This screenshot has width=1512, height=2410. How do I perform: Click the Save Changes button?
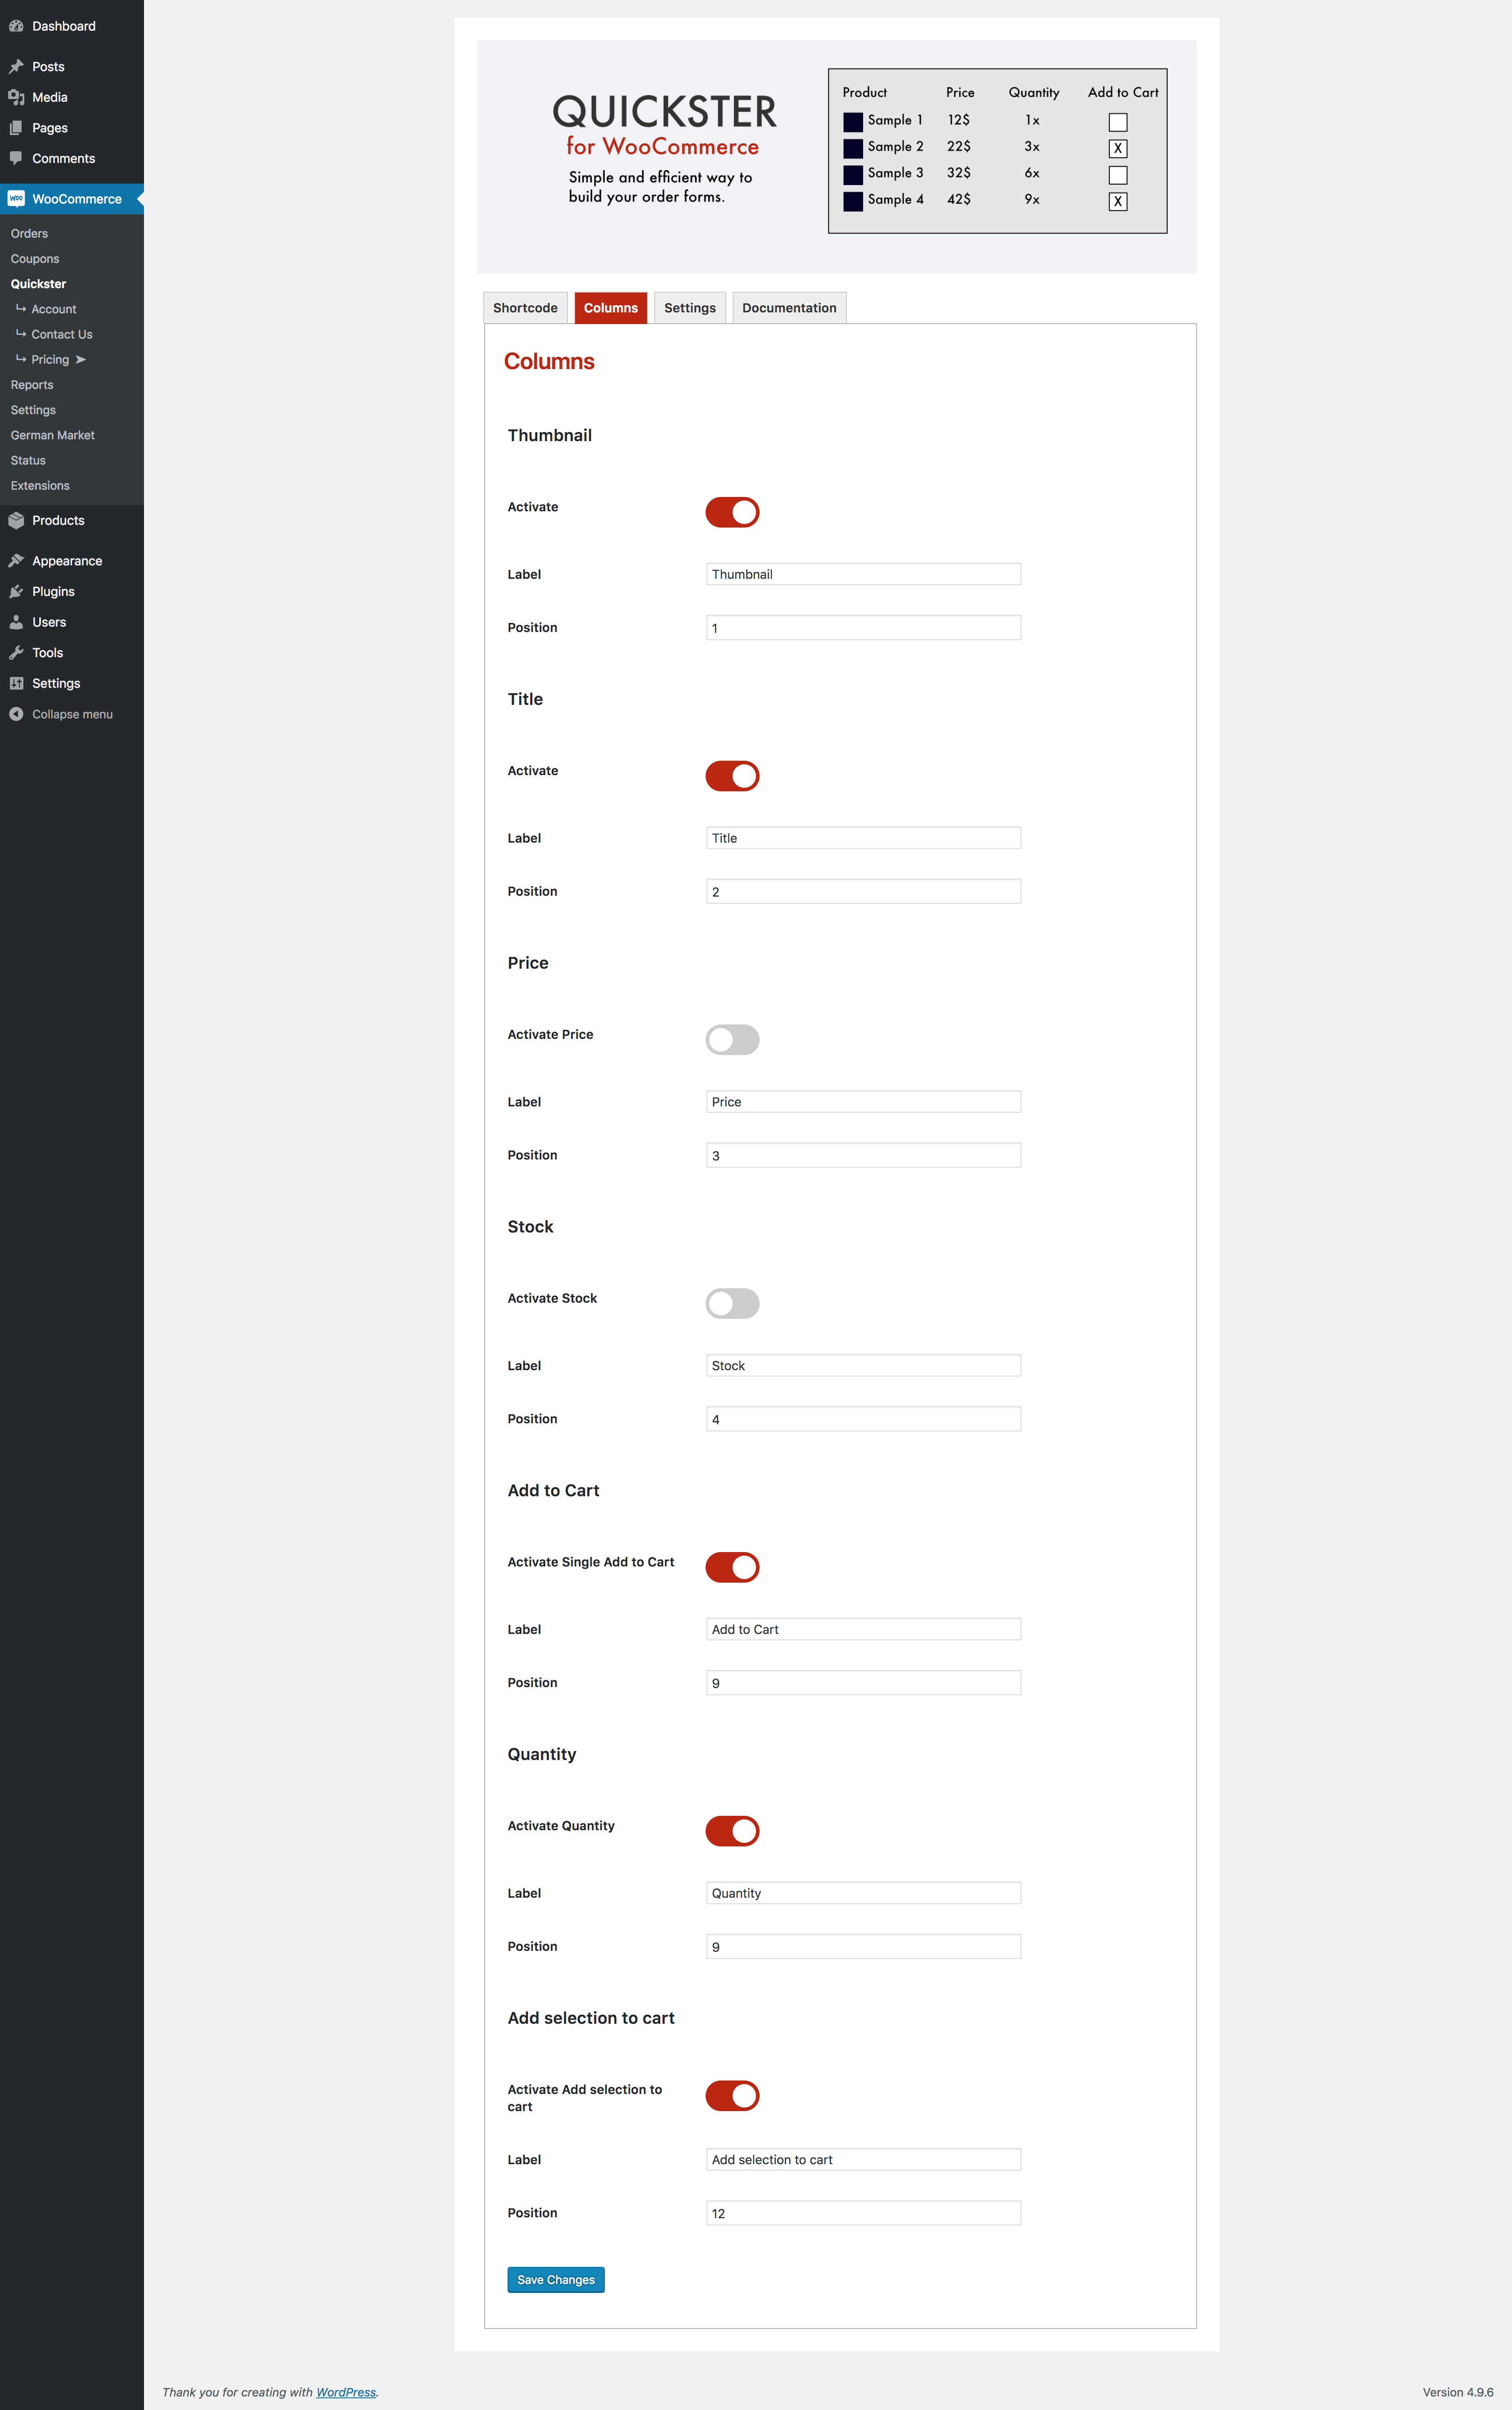(x=556, y=2280)
